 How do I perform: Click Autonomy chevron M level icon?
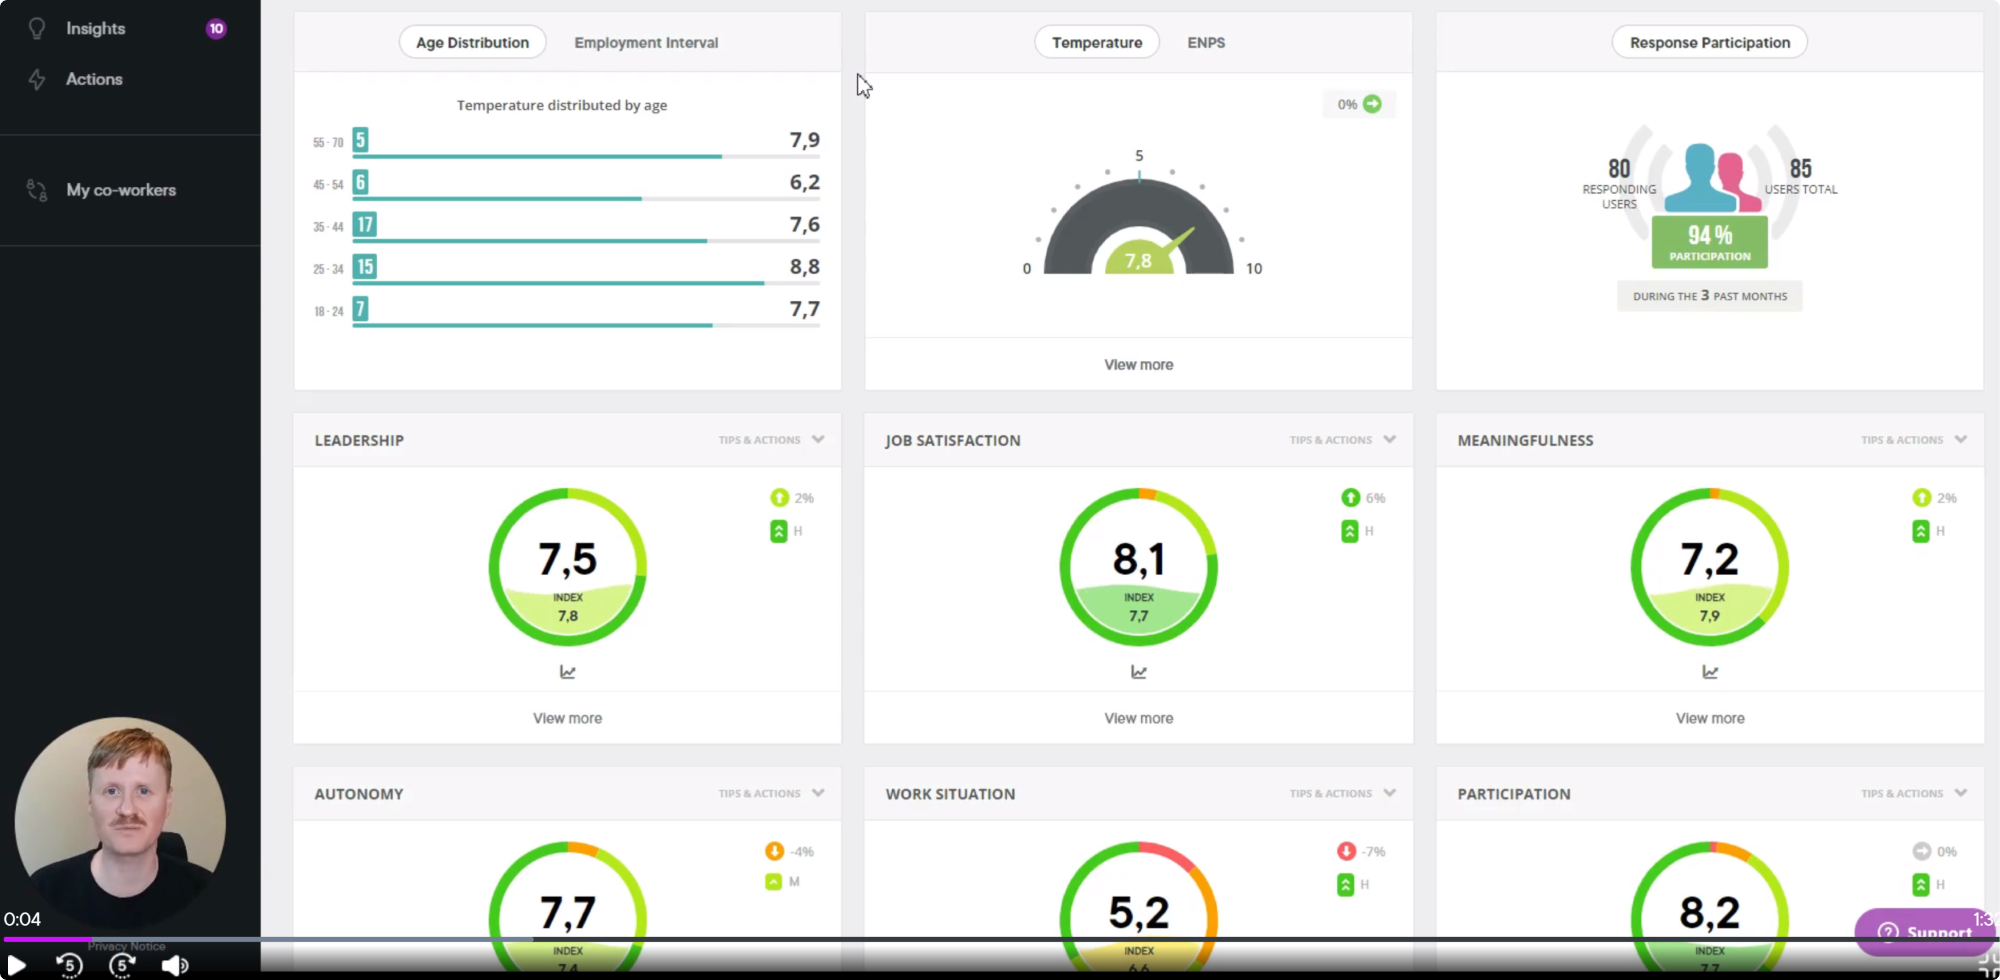(x=773, y=882)
